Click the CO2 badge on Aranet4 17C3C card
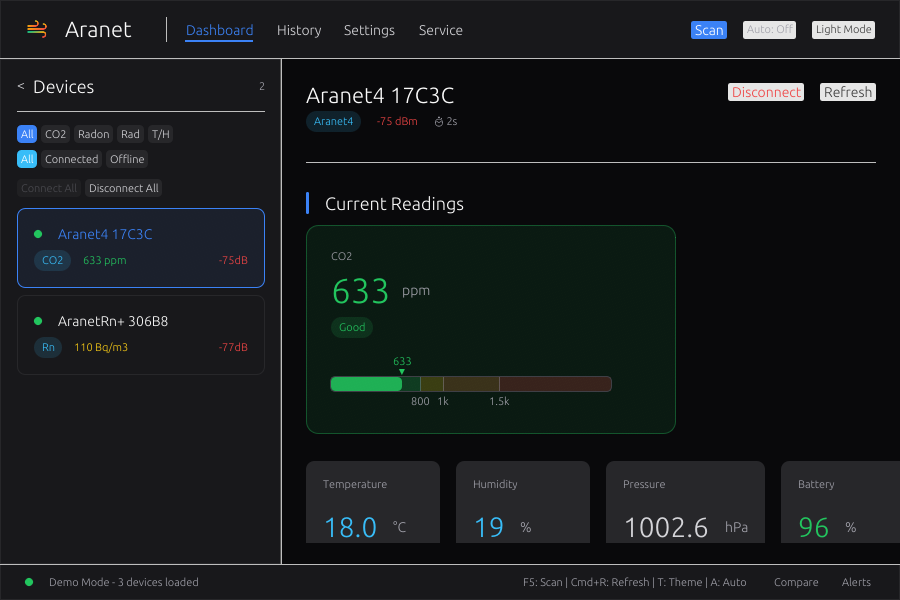 tap(52, 260)
